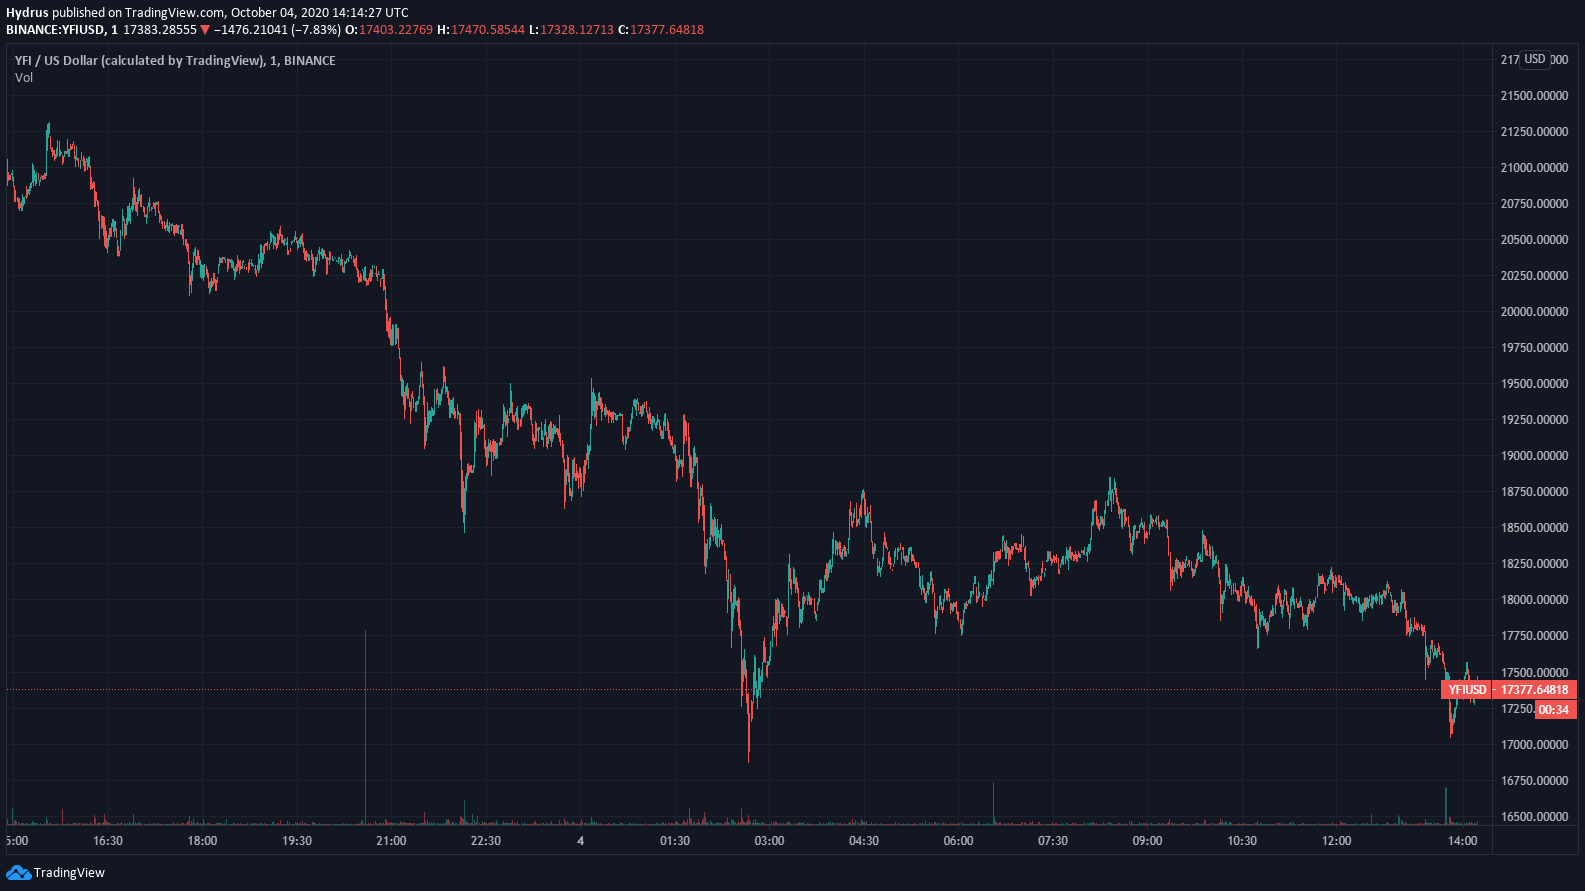
Task: Click the 20750.00000 price axis label
Action: click(x=1534, y=204)
